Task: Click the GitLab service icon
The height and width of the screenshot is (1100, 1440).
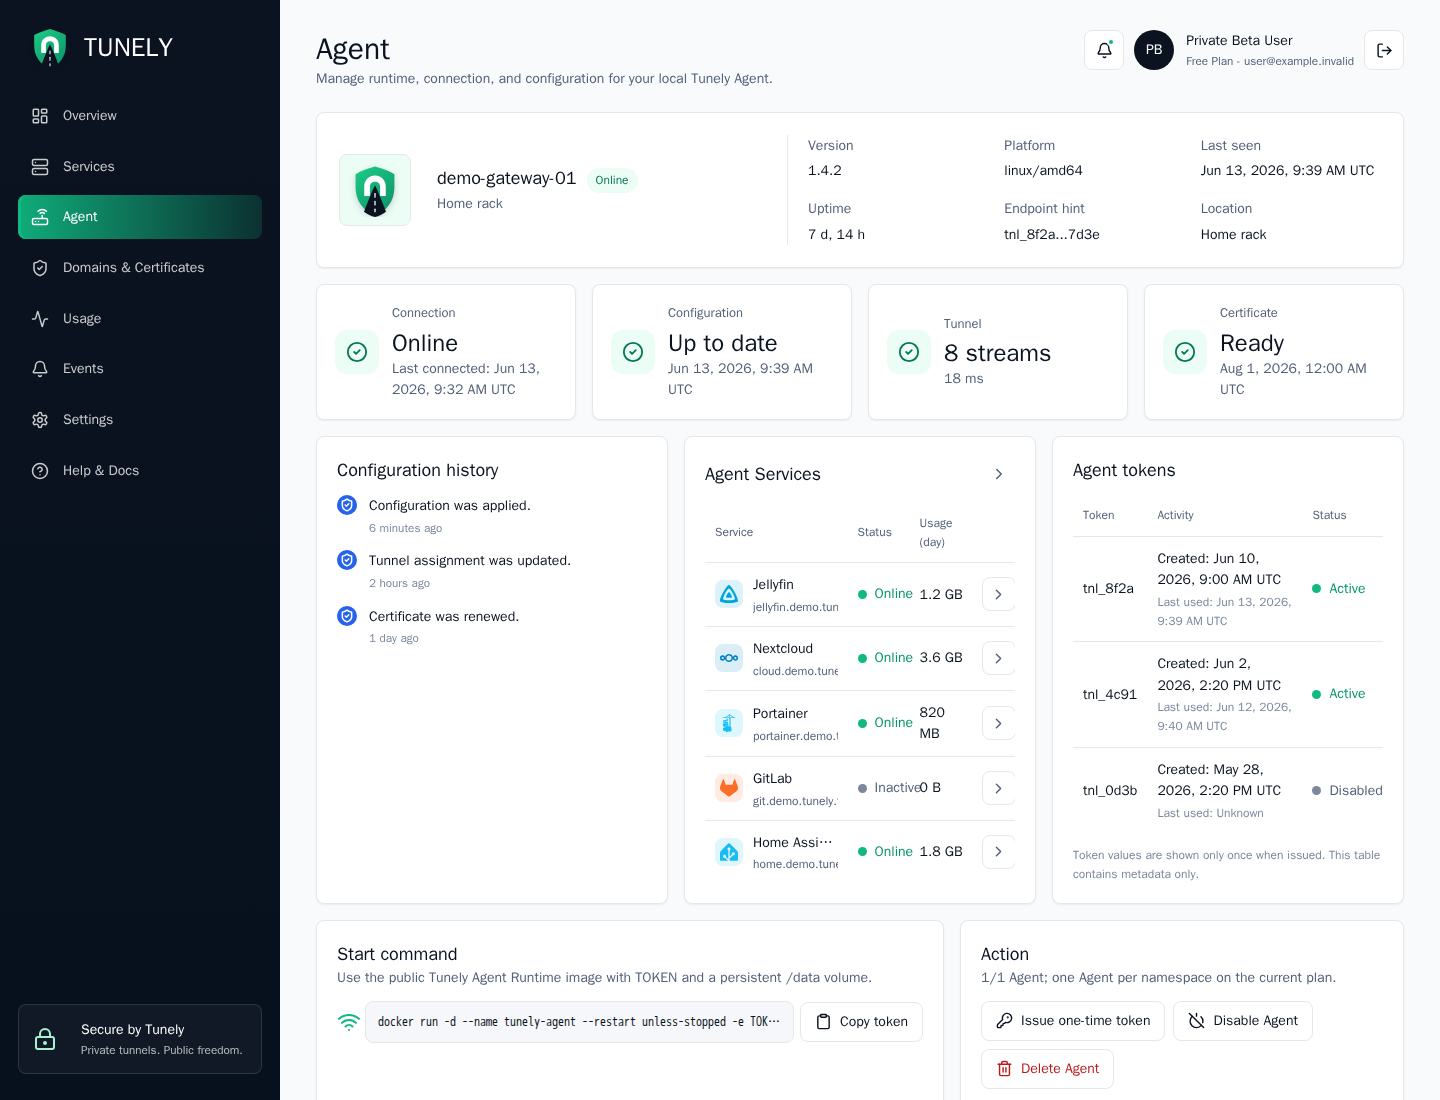Action: click(x=729, y=788)
